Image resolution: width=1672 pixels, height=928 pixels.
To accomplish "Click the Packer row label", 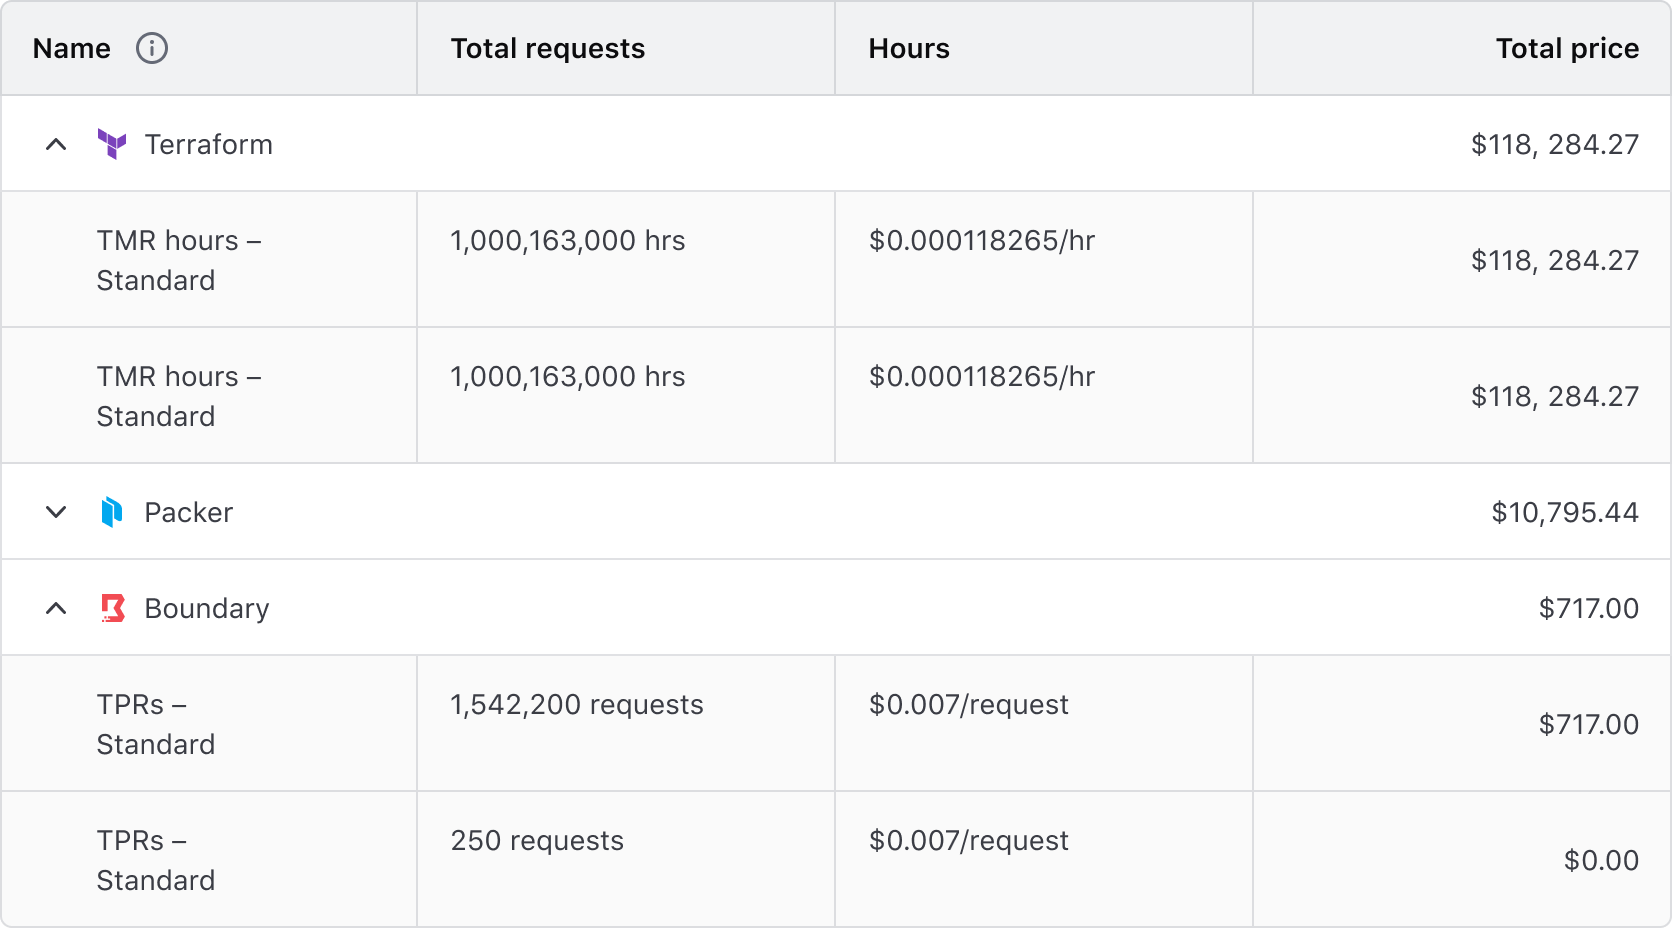I will (189, 511).
